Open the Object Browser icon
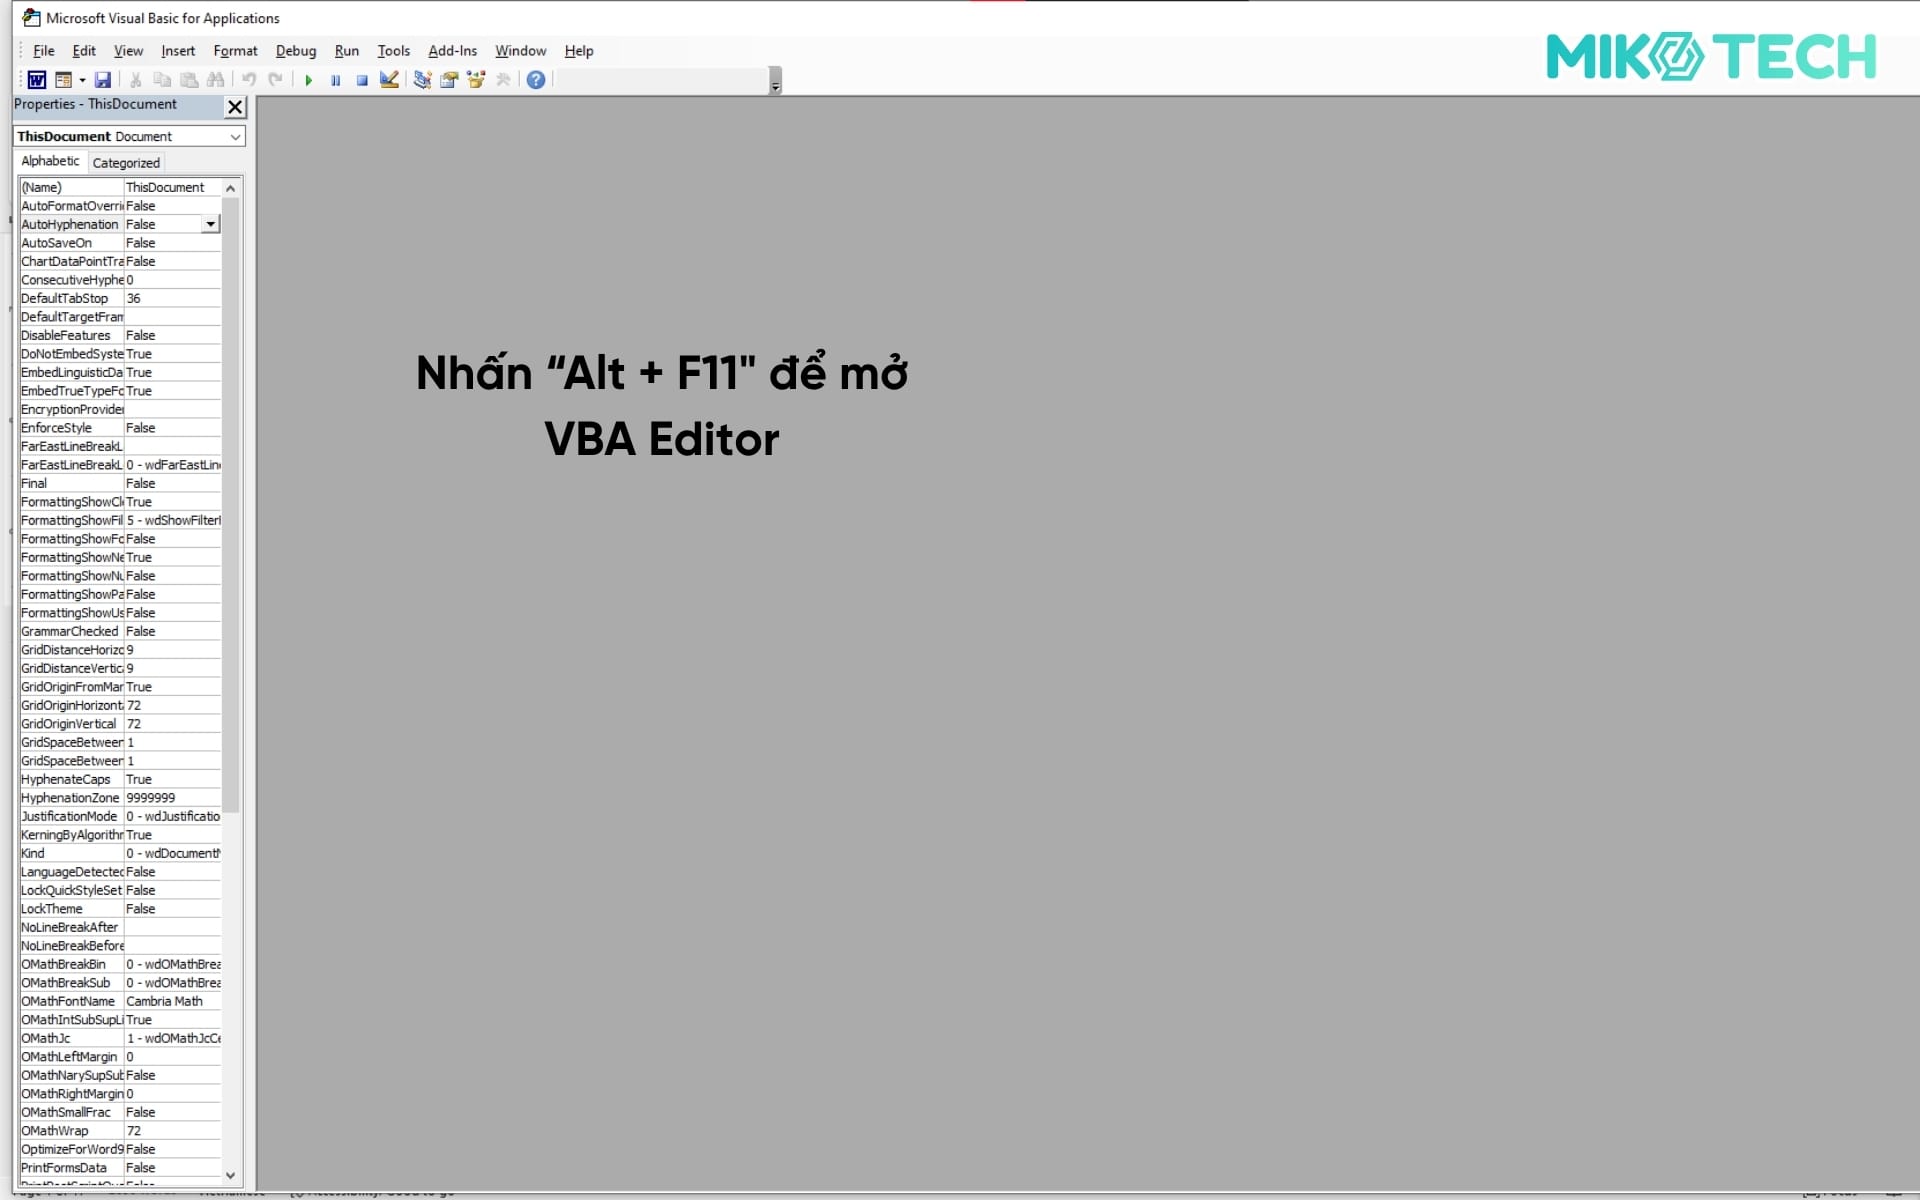This screenshot has height=1200, width=1920. (x=476, y=80)
